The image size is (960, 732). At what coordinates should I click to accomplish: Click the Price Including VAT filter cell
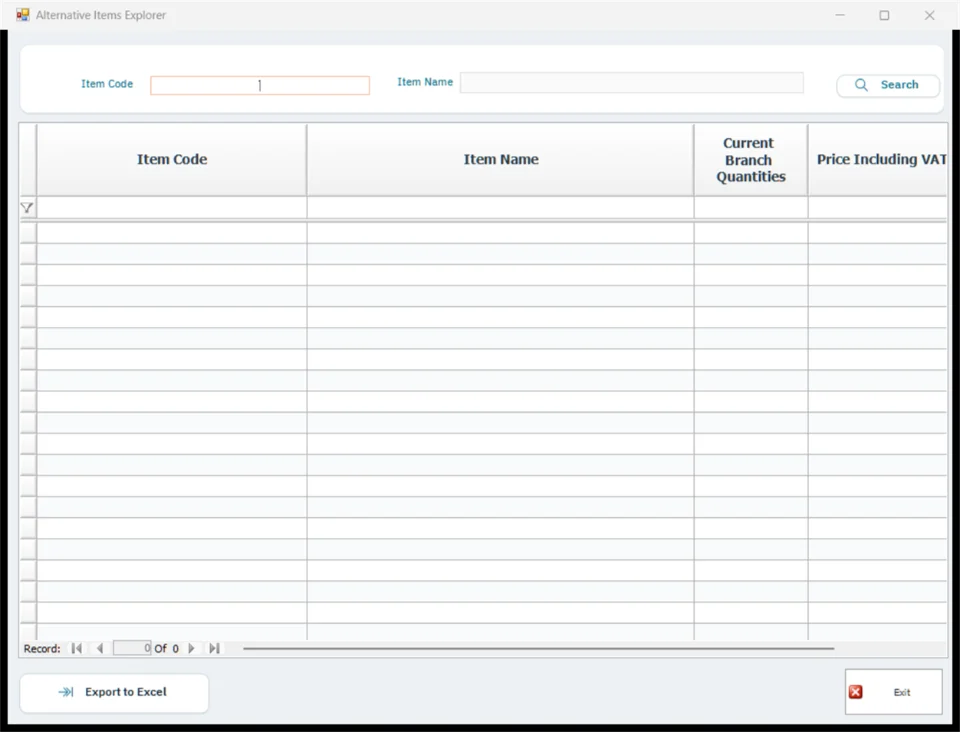tap(878, 207)
